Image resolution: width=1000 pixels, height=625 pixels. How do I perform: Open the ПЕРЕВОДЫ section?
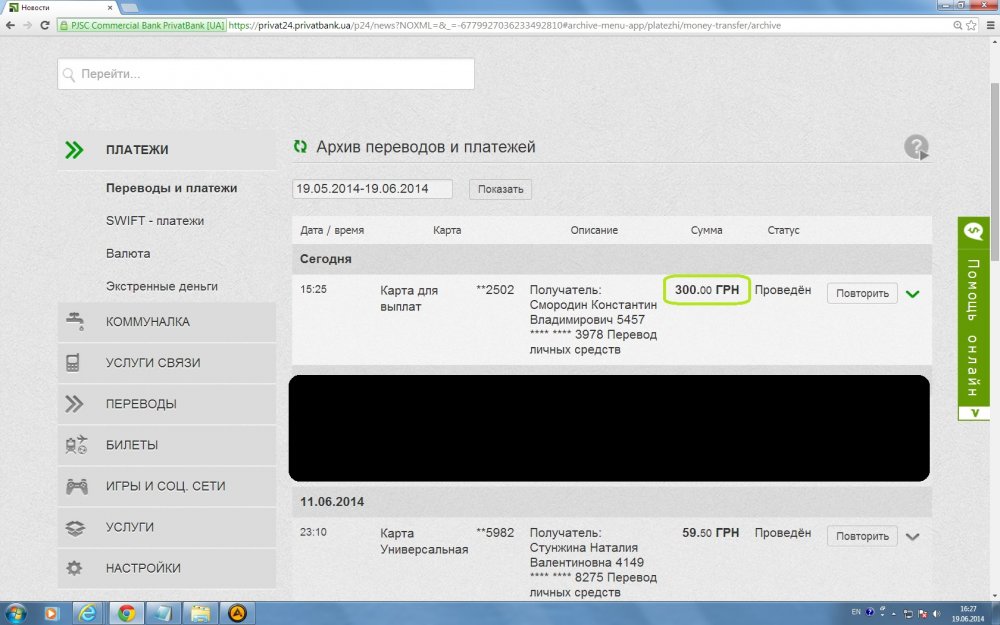click(166, 404)
